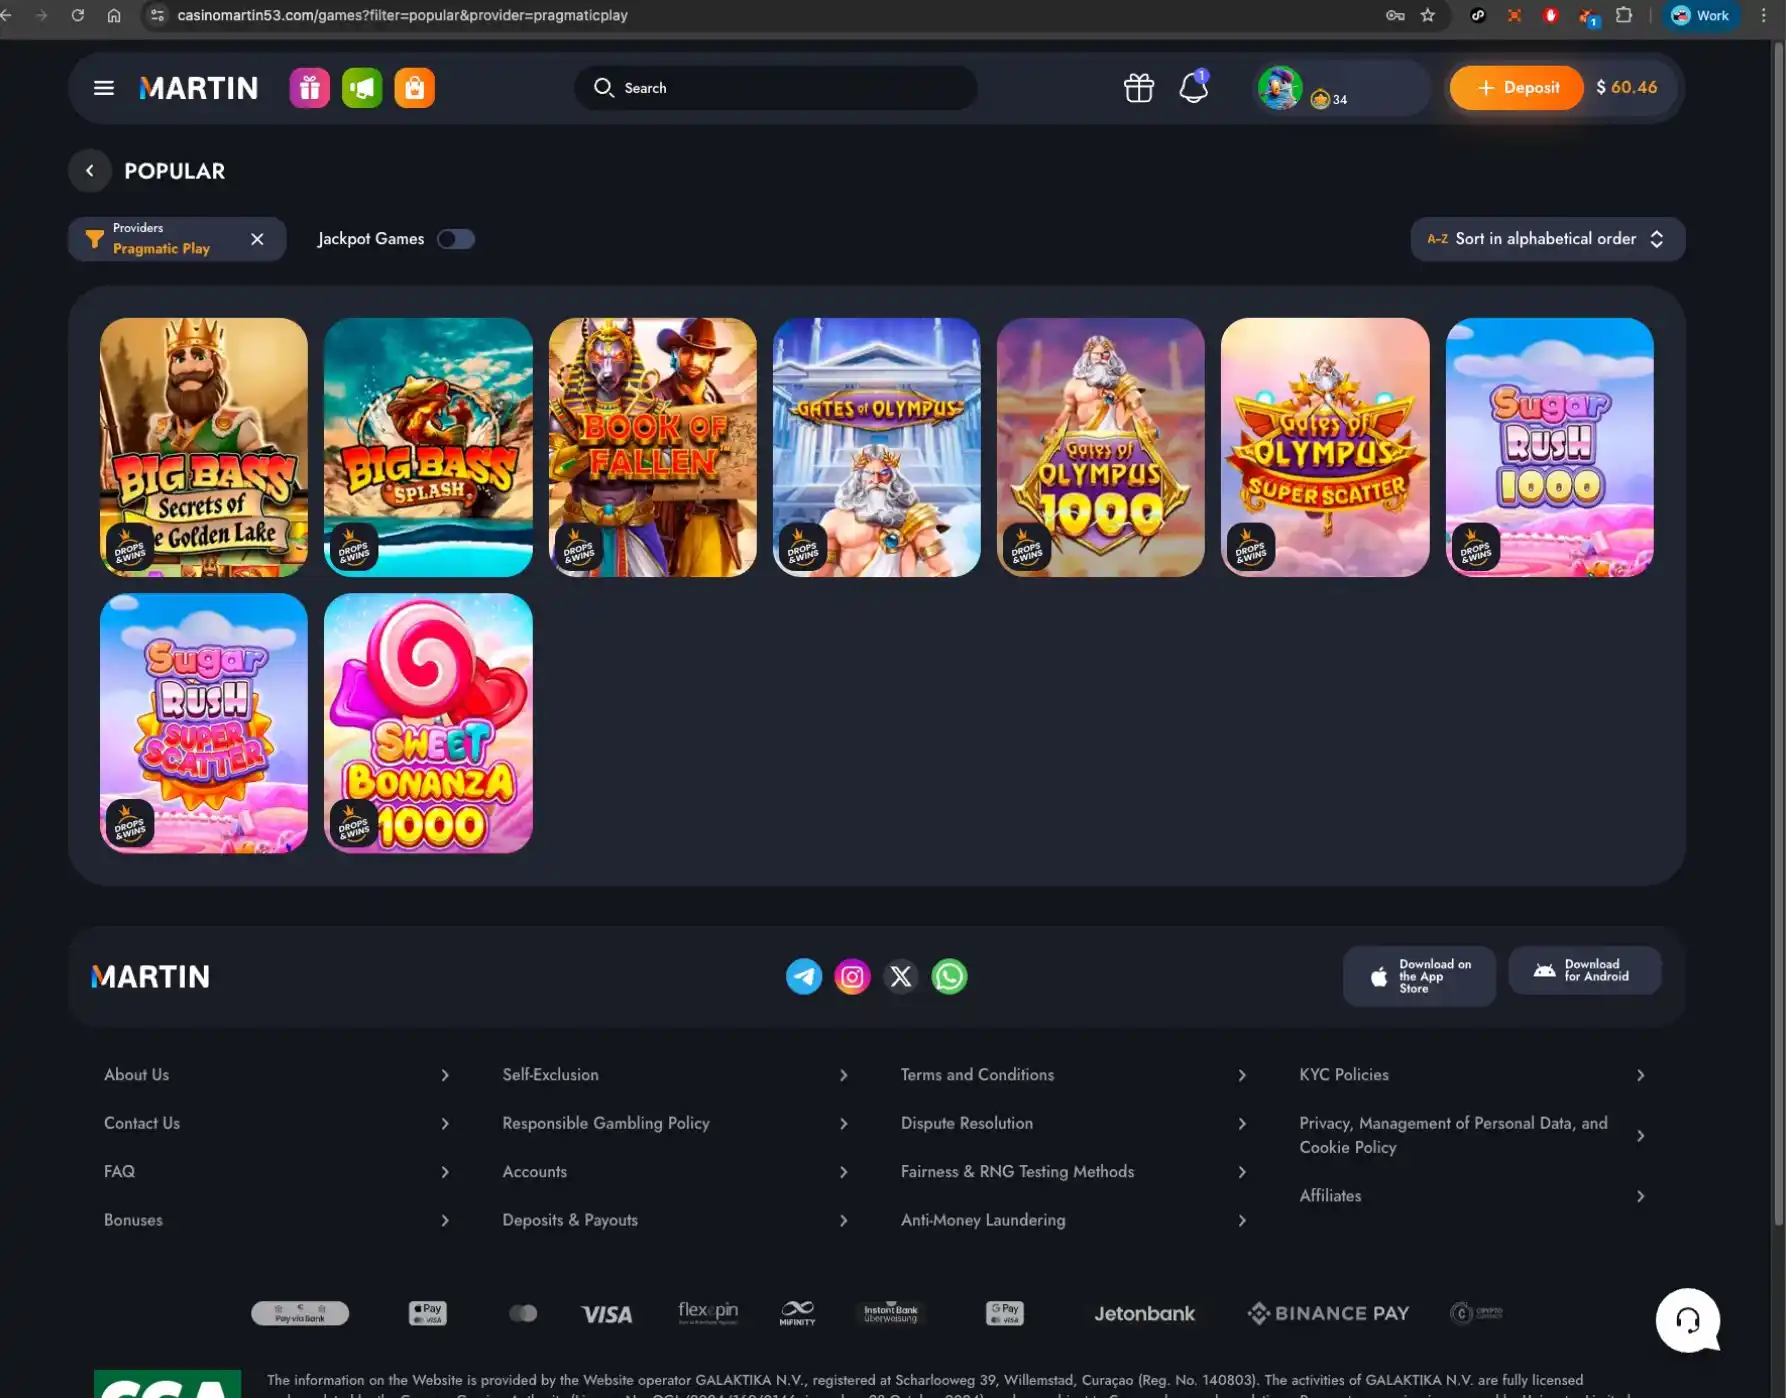Viewport: 1786px width, 1398px height.
Task: Open the Telegram social link
Action: tap(804, 976)
